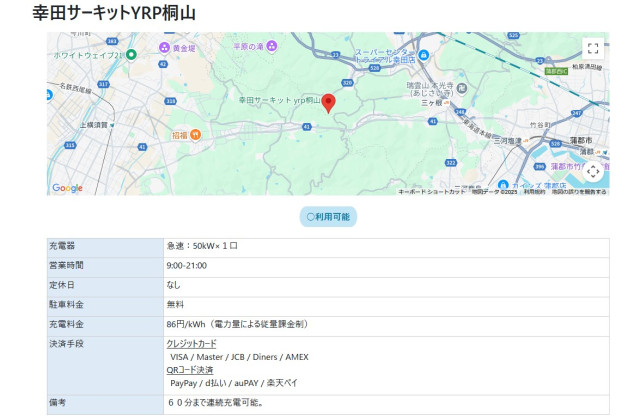Open the 招福 restaurant marker icon

tap(196, 135)
